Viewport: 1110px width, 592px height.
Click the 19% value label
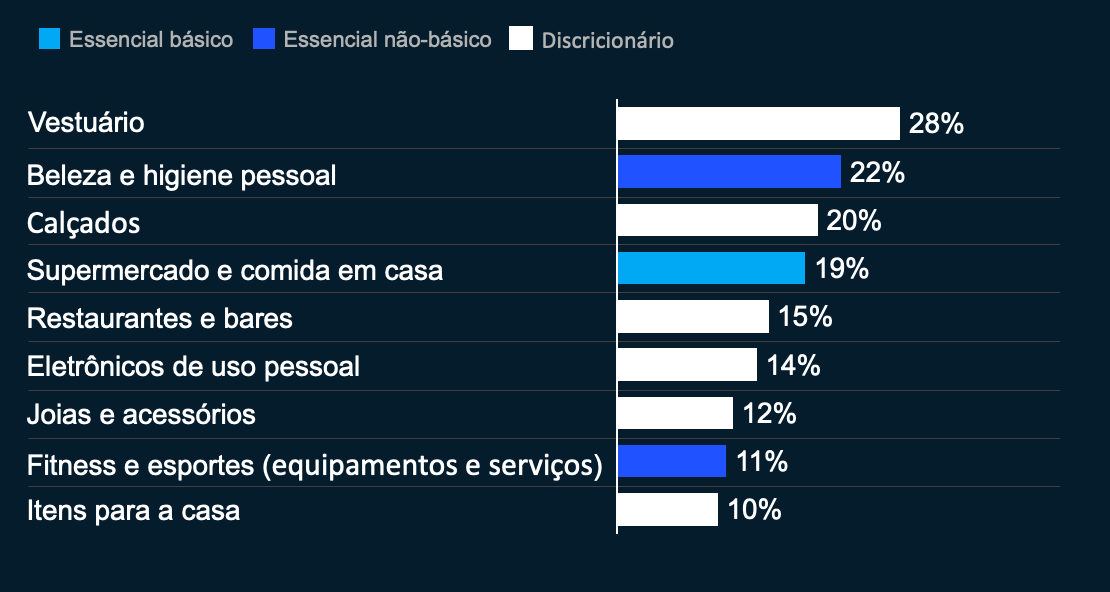pyautogui.click(x=841, y=268)
